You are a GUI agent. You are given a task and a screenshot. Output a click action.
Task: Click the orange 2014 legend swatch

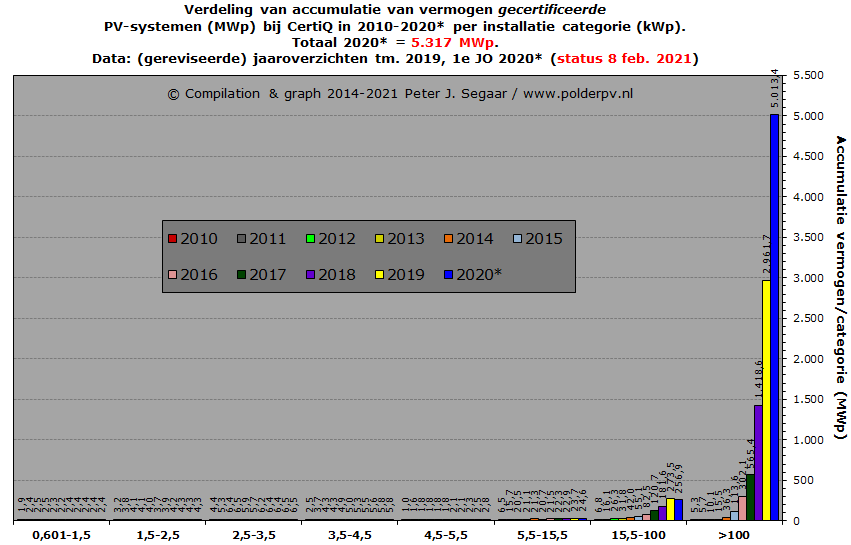click(x=448, y=239)
